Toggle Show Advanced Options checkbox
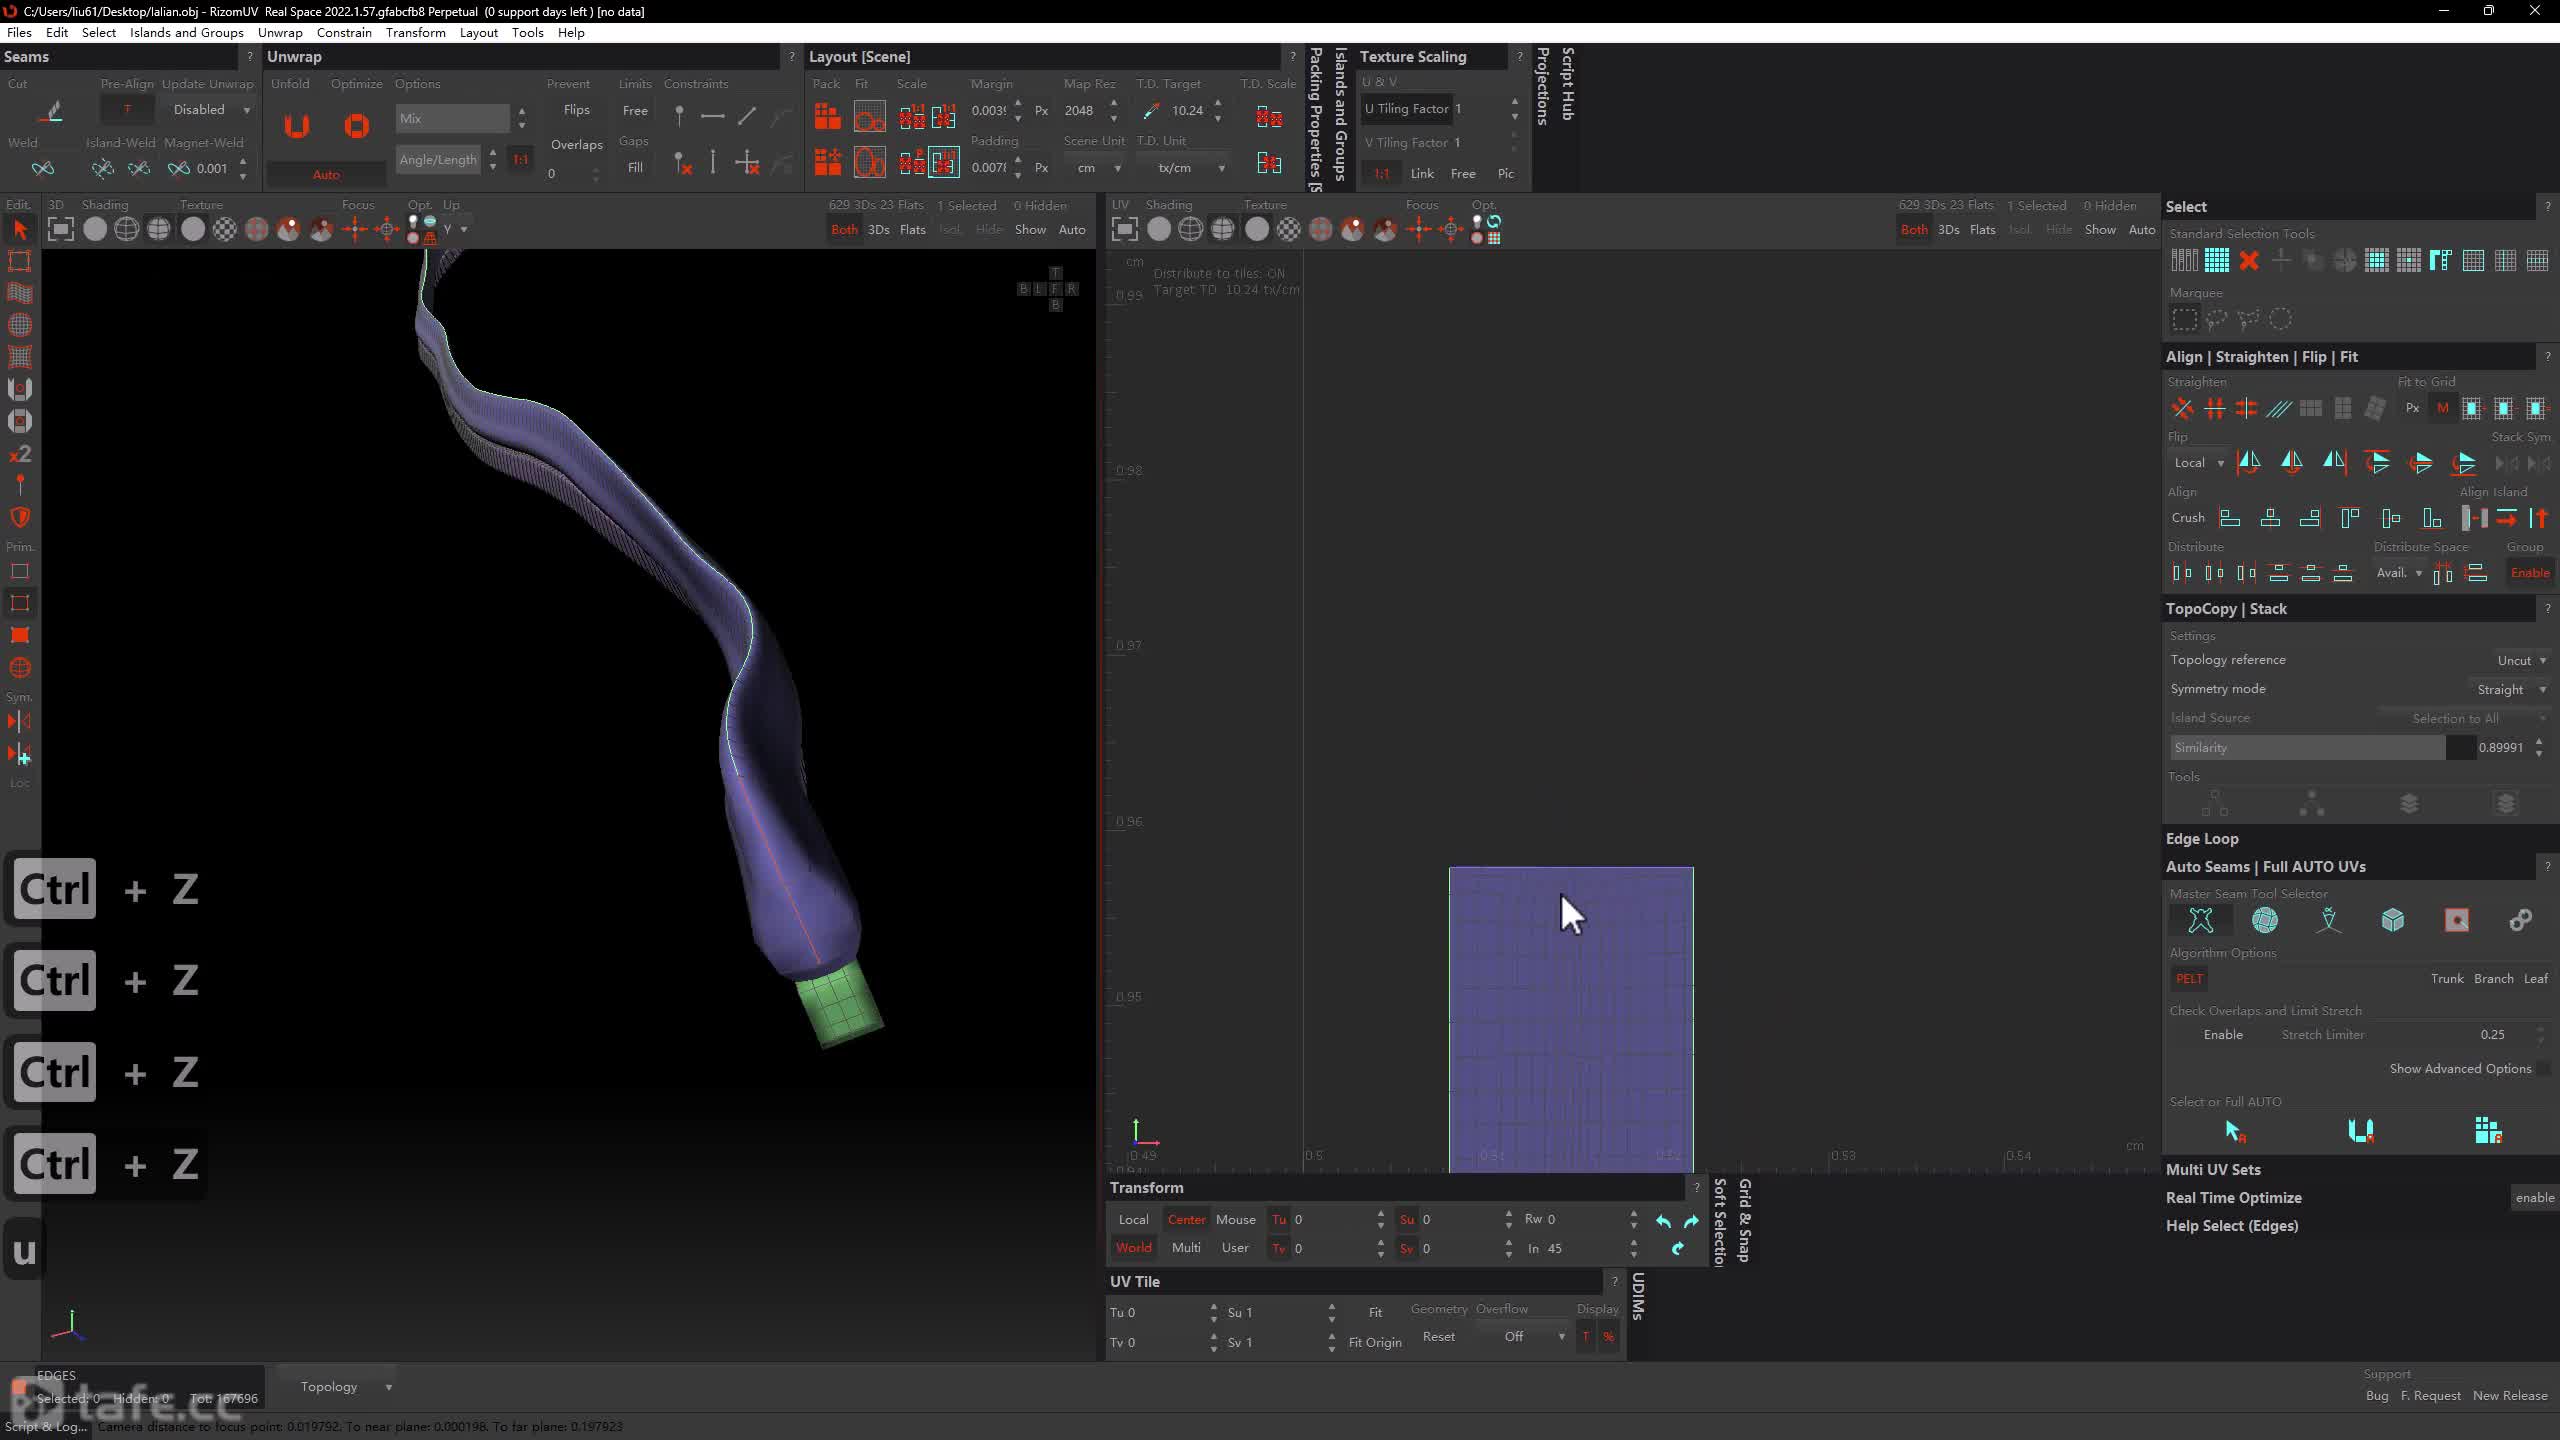Image resolution: width=2560 pixels, height=1440 pixels. point(2542,1069)
